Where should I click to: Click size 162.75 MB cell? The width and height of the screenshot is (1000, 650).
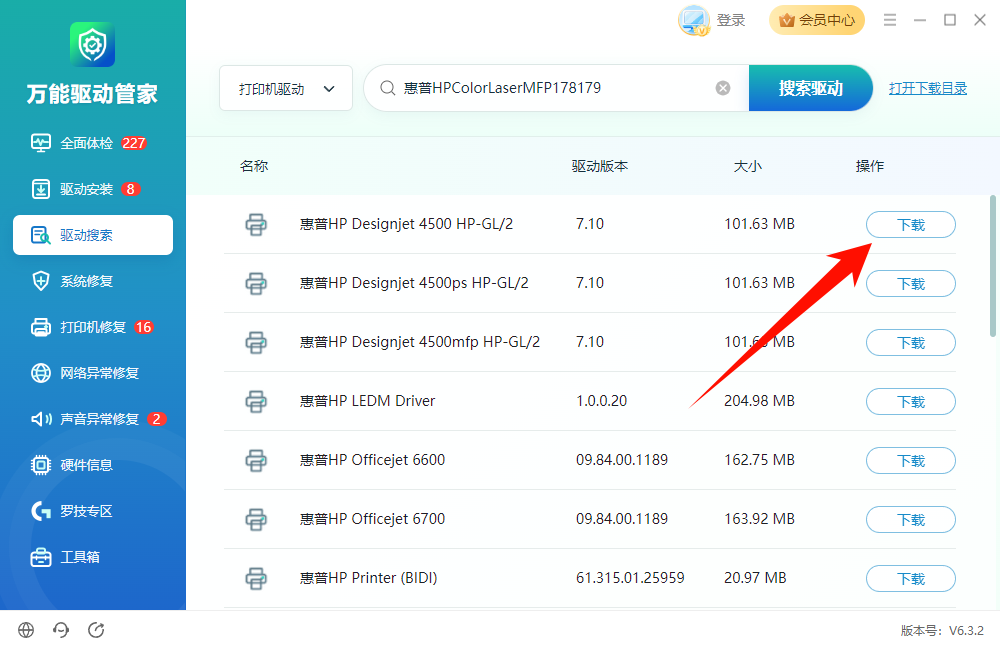[x=759, y=460]
